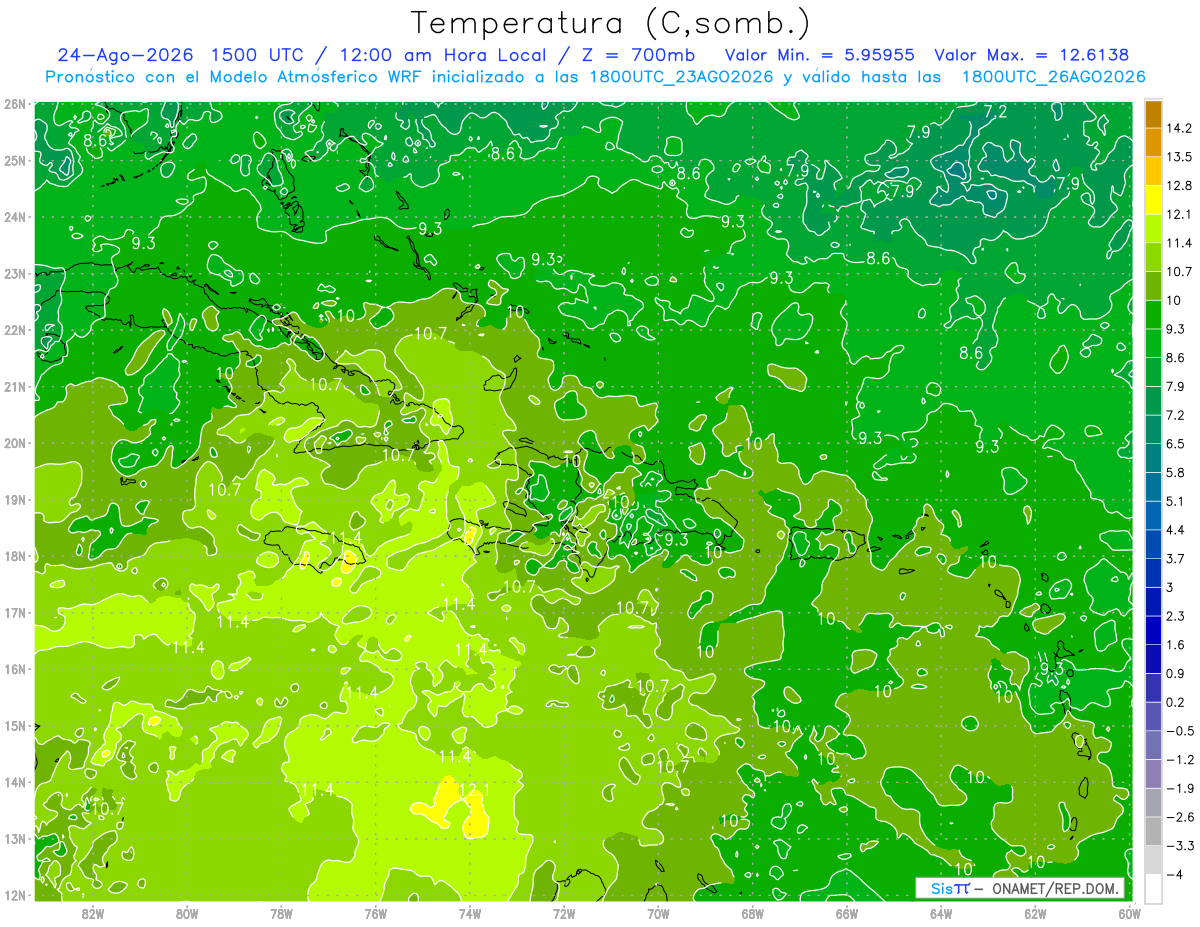Click the '5.8' legend scale value

(1175, 472)
